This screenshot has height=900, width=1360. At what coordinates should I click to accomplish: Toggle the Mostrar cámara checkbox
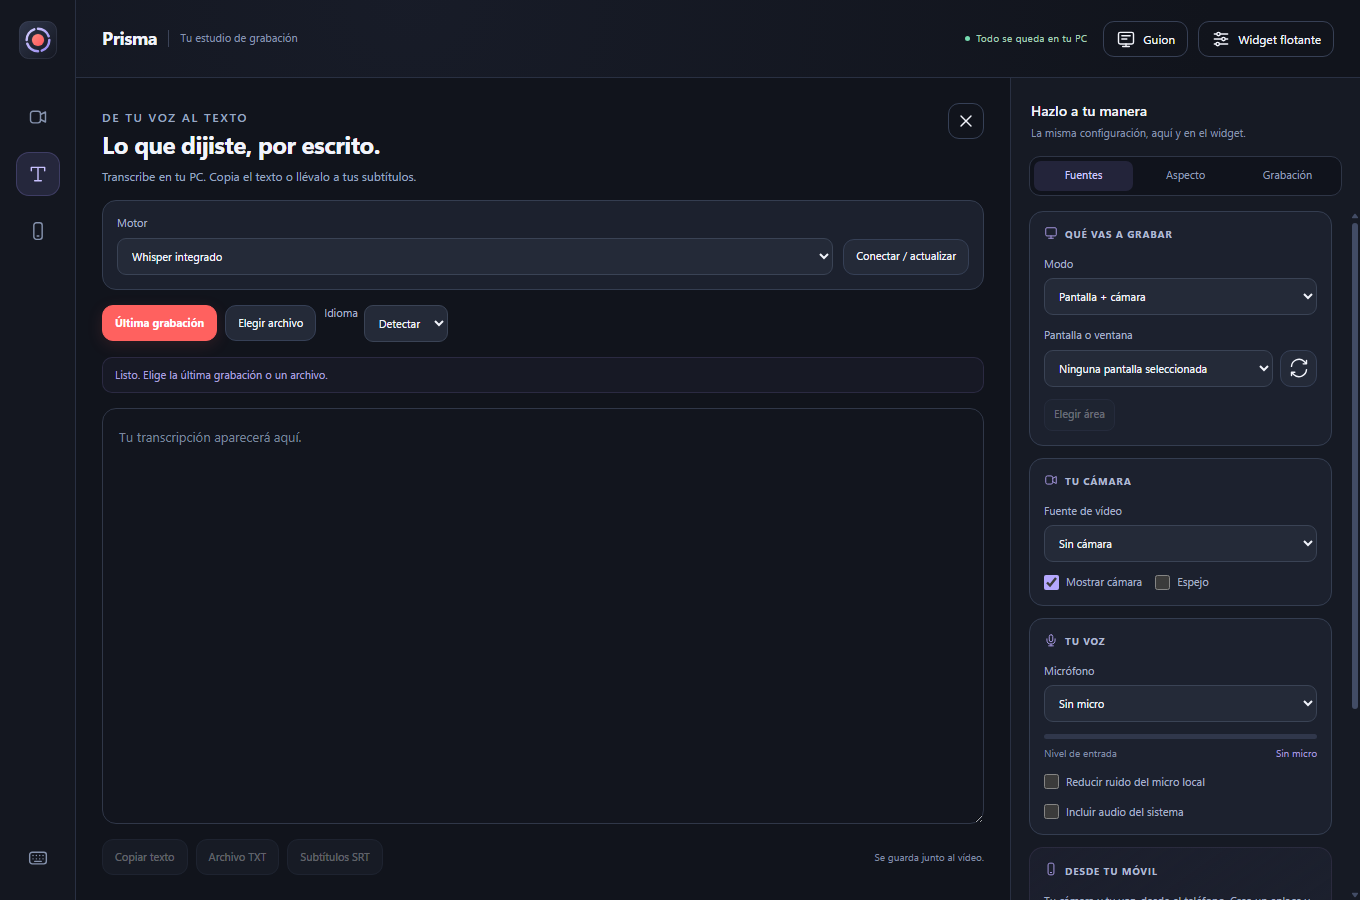click(x=1051, y=582)
